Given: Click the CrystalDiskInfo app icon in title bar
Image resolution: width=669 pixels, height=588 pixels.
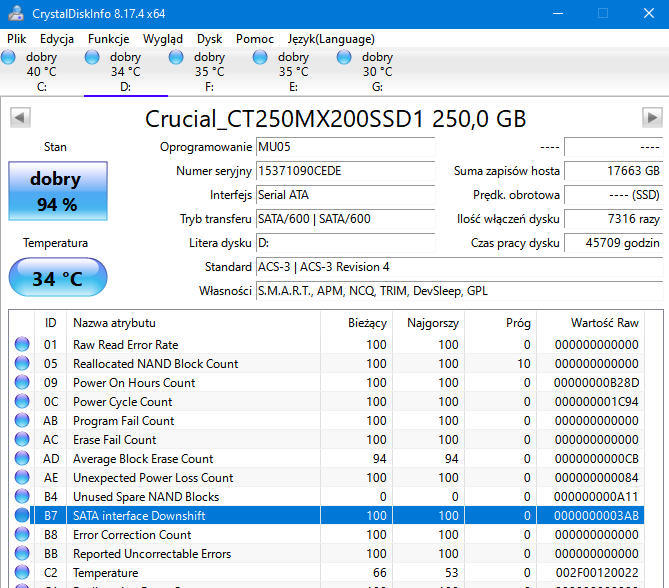Looking at the screenshot, I should click(16, 14).
